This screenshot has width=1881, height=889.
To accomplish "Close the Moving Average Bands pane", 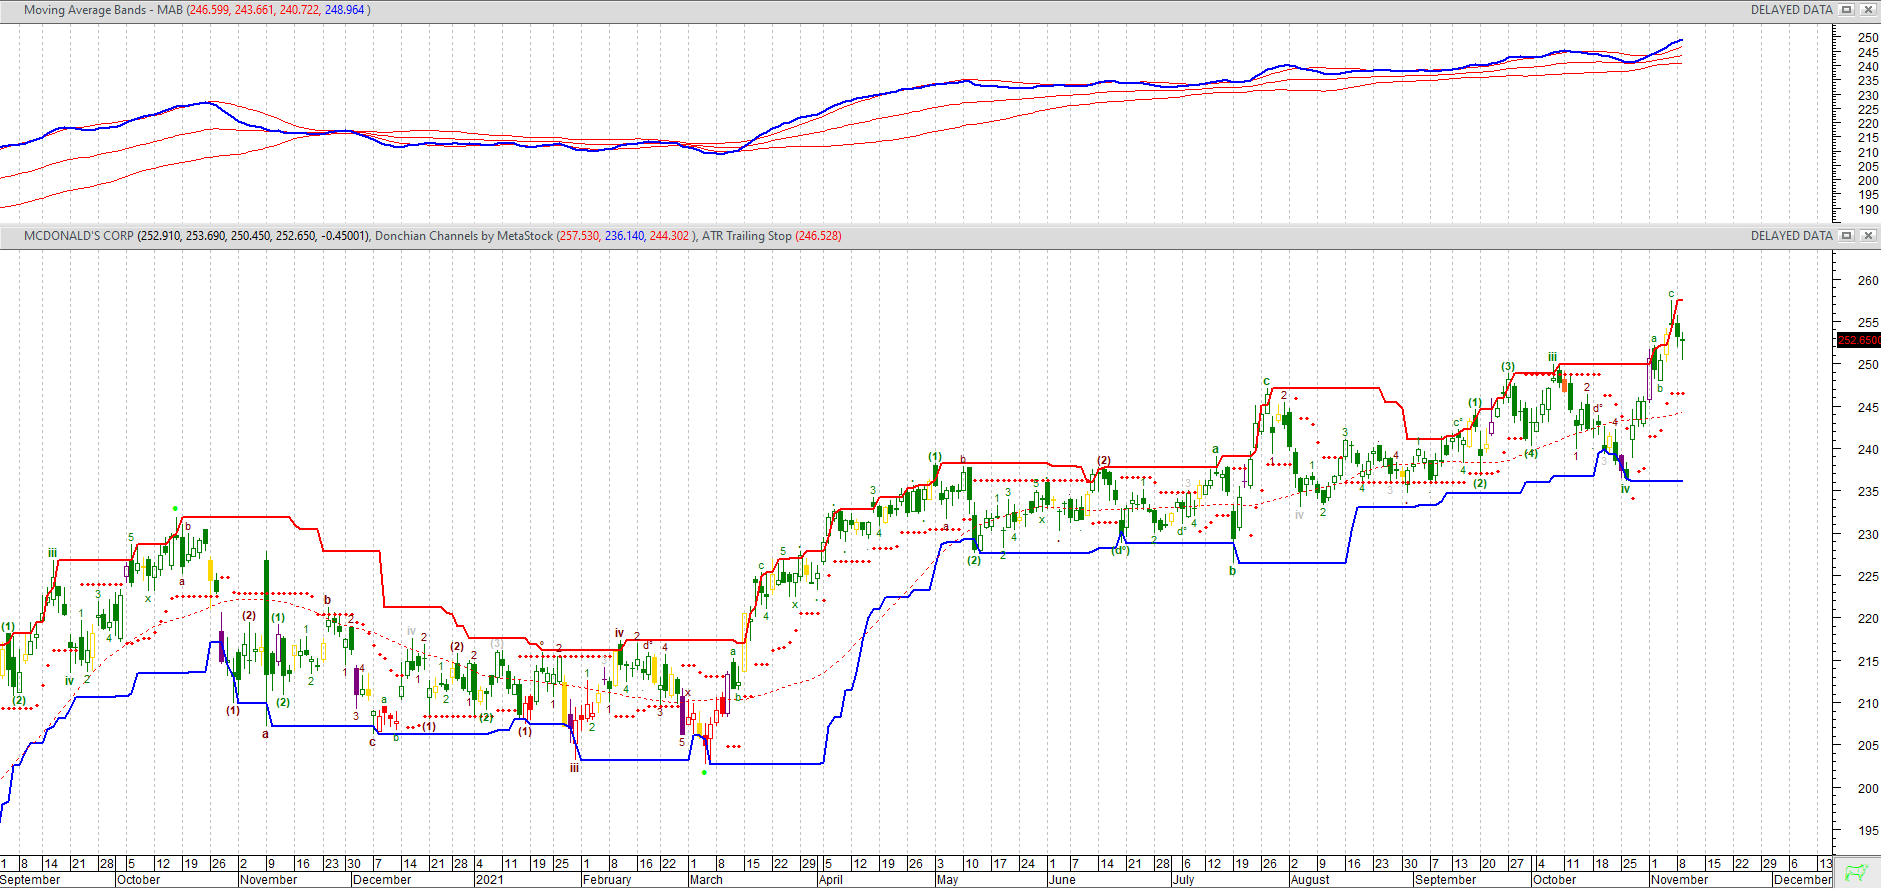I will coord(1867,10).
